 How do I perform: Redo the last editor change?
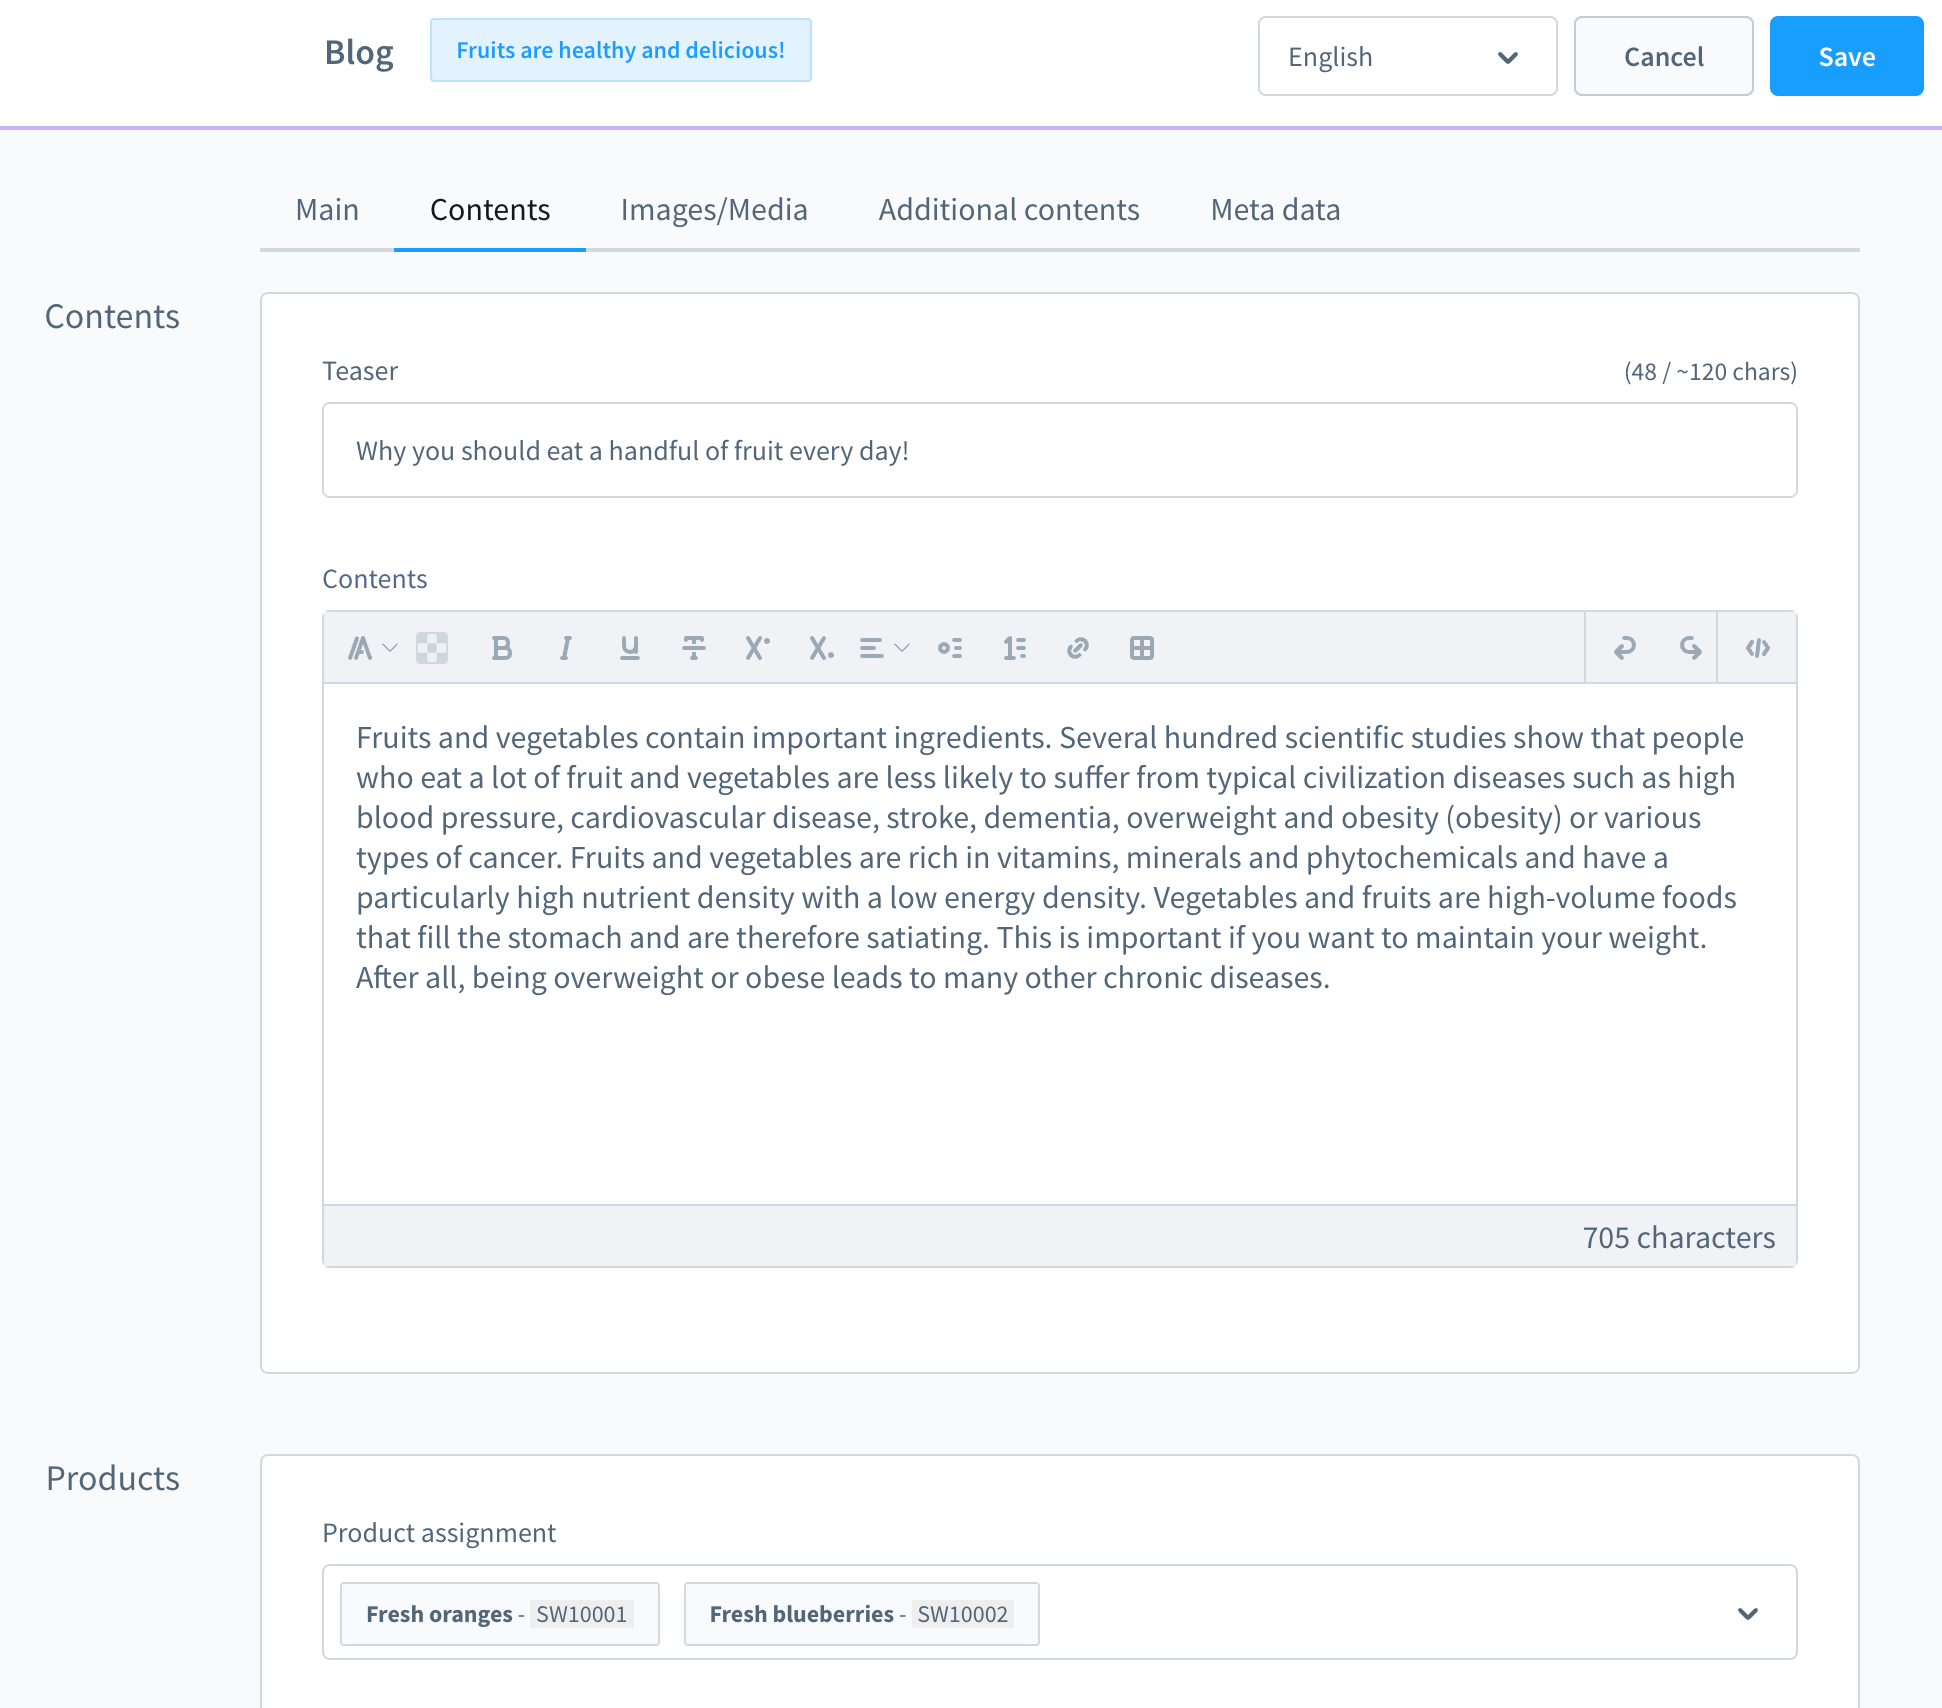(x=1690, y=648)
